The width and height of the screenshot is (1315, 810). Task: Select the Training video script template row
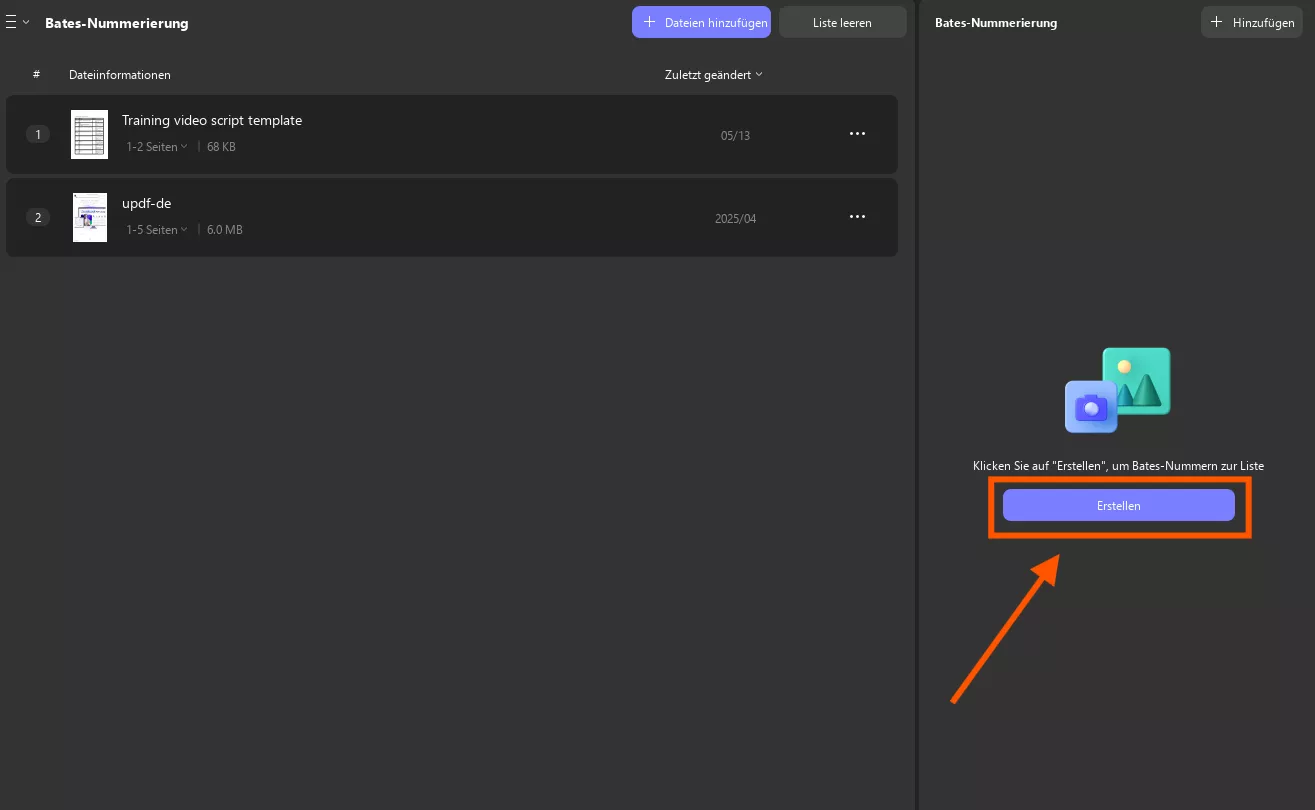(450, 134)
